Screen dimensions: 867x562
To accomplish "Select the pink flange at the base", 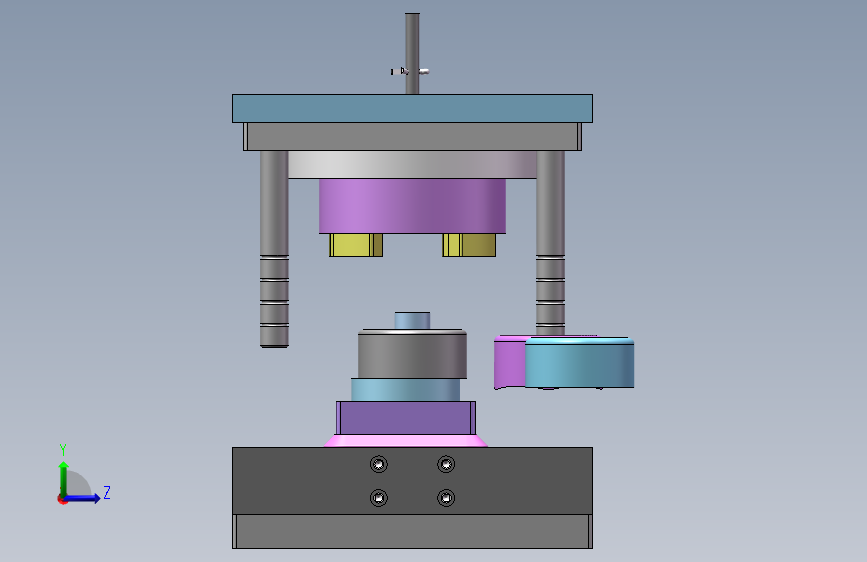I will 406,441.
